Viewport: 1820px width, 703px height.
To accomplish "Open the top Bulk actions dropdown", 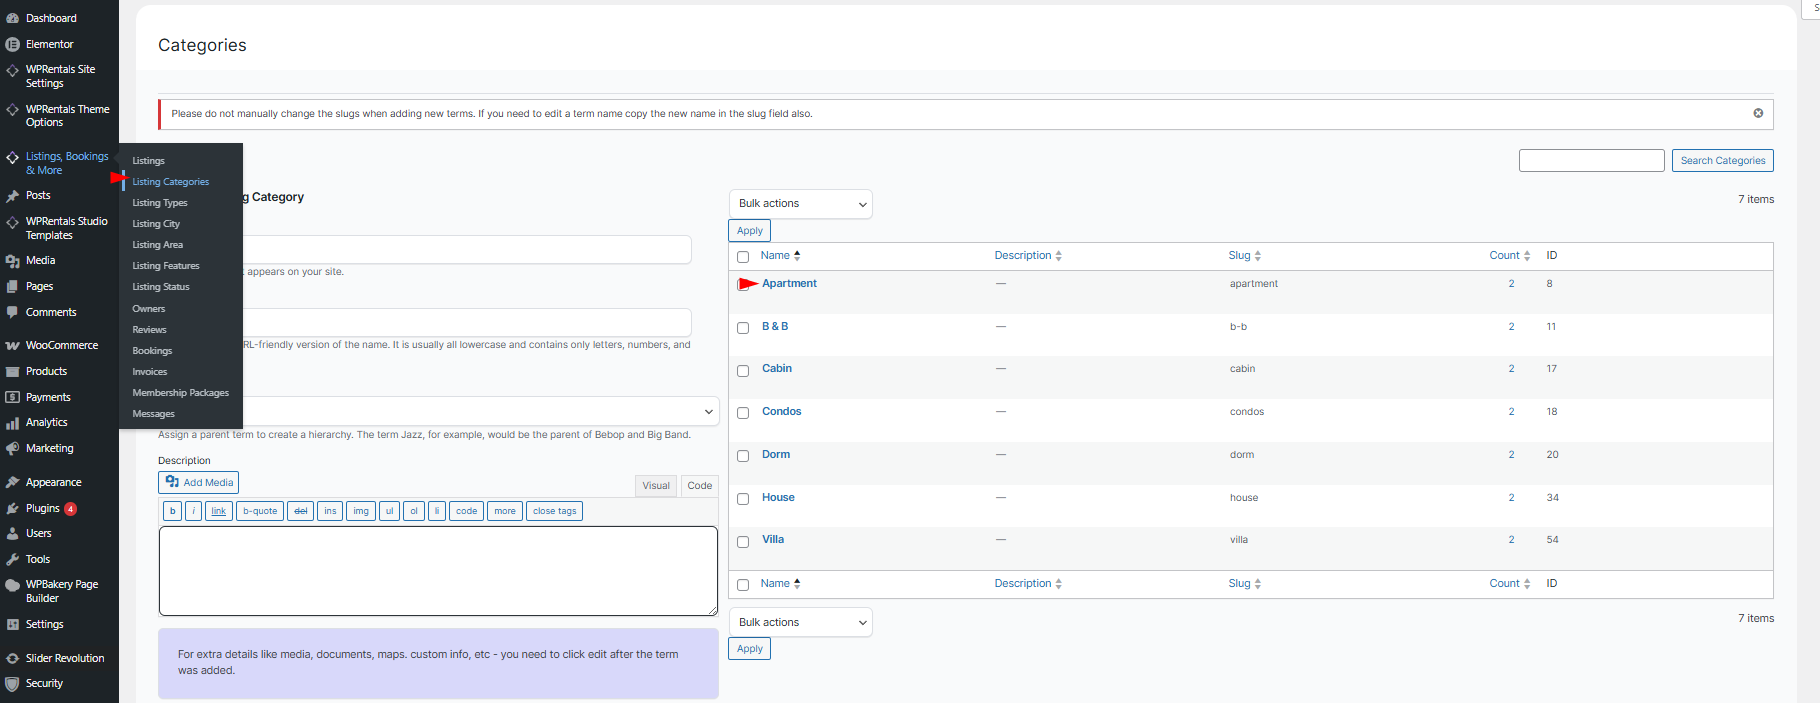I will [x=800, y=204].
